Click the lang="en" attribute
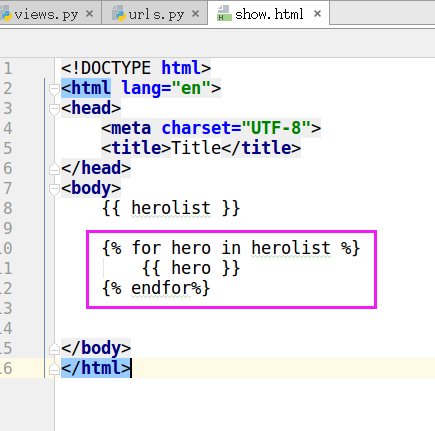This screenshot has width=435, height=431. [x=166, y=88]
